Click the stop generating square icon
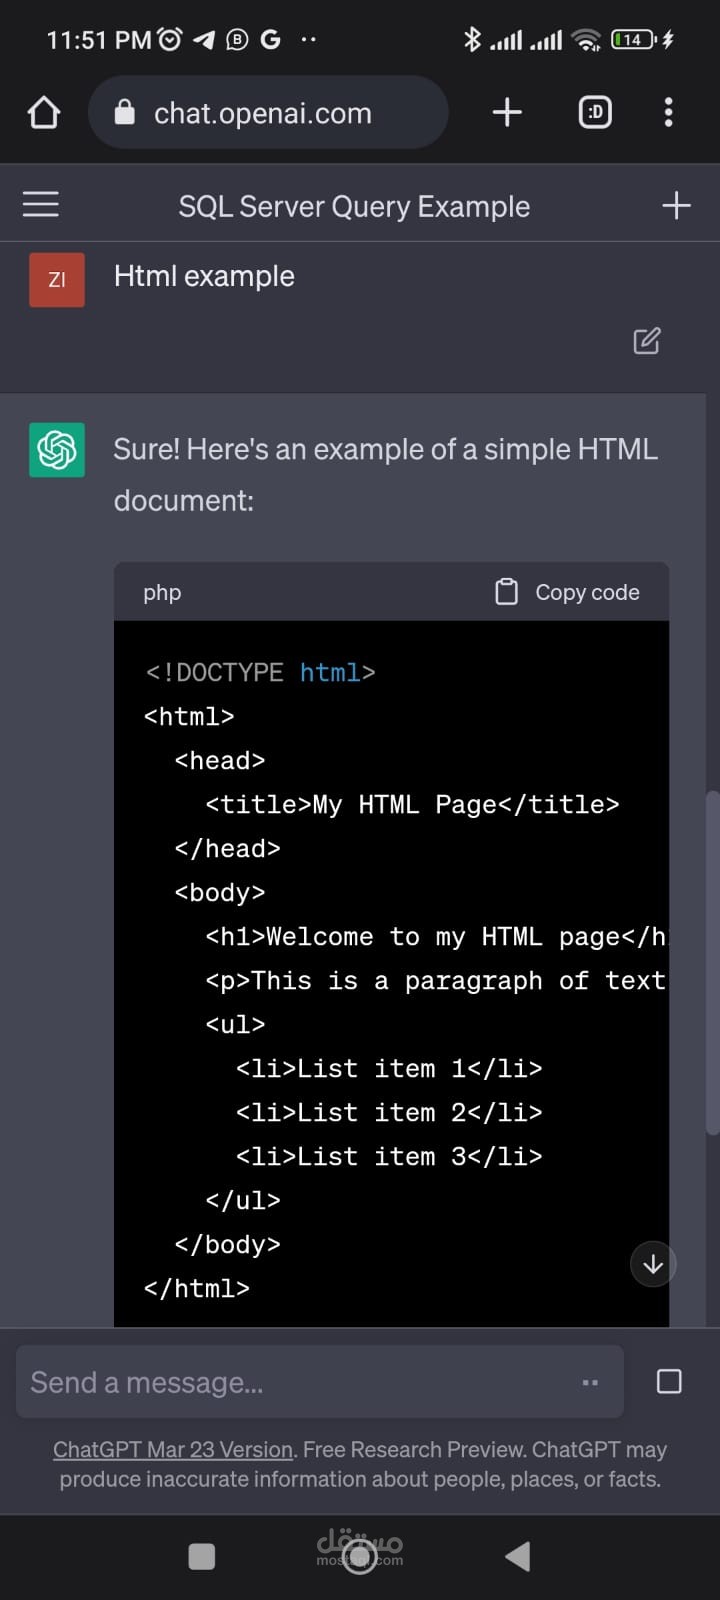720x1600 pixels. tap(669, 1382)
